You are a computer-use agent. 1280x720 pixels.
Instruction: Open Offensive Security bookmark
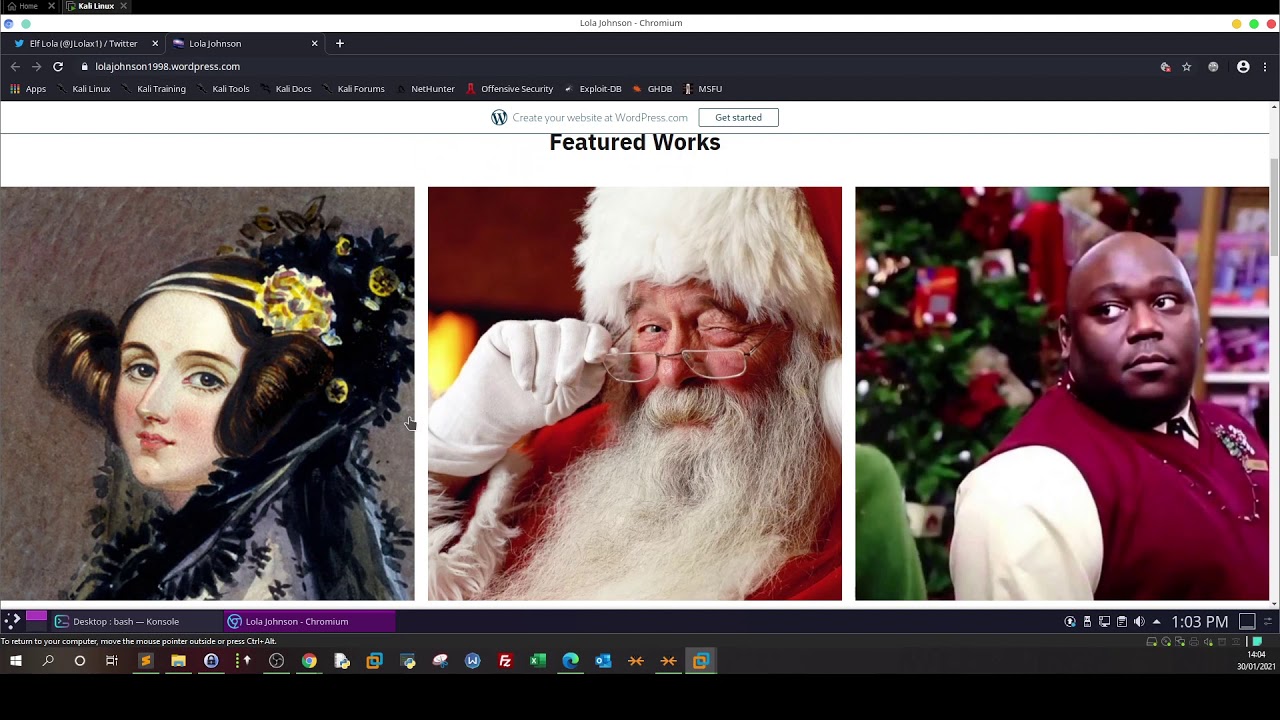click(x=509, y=89)
